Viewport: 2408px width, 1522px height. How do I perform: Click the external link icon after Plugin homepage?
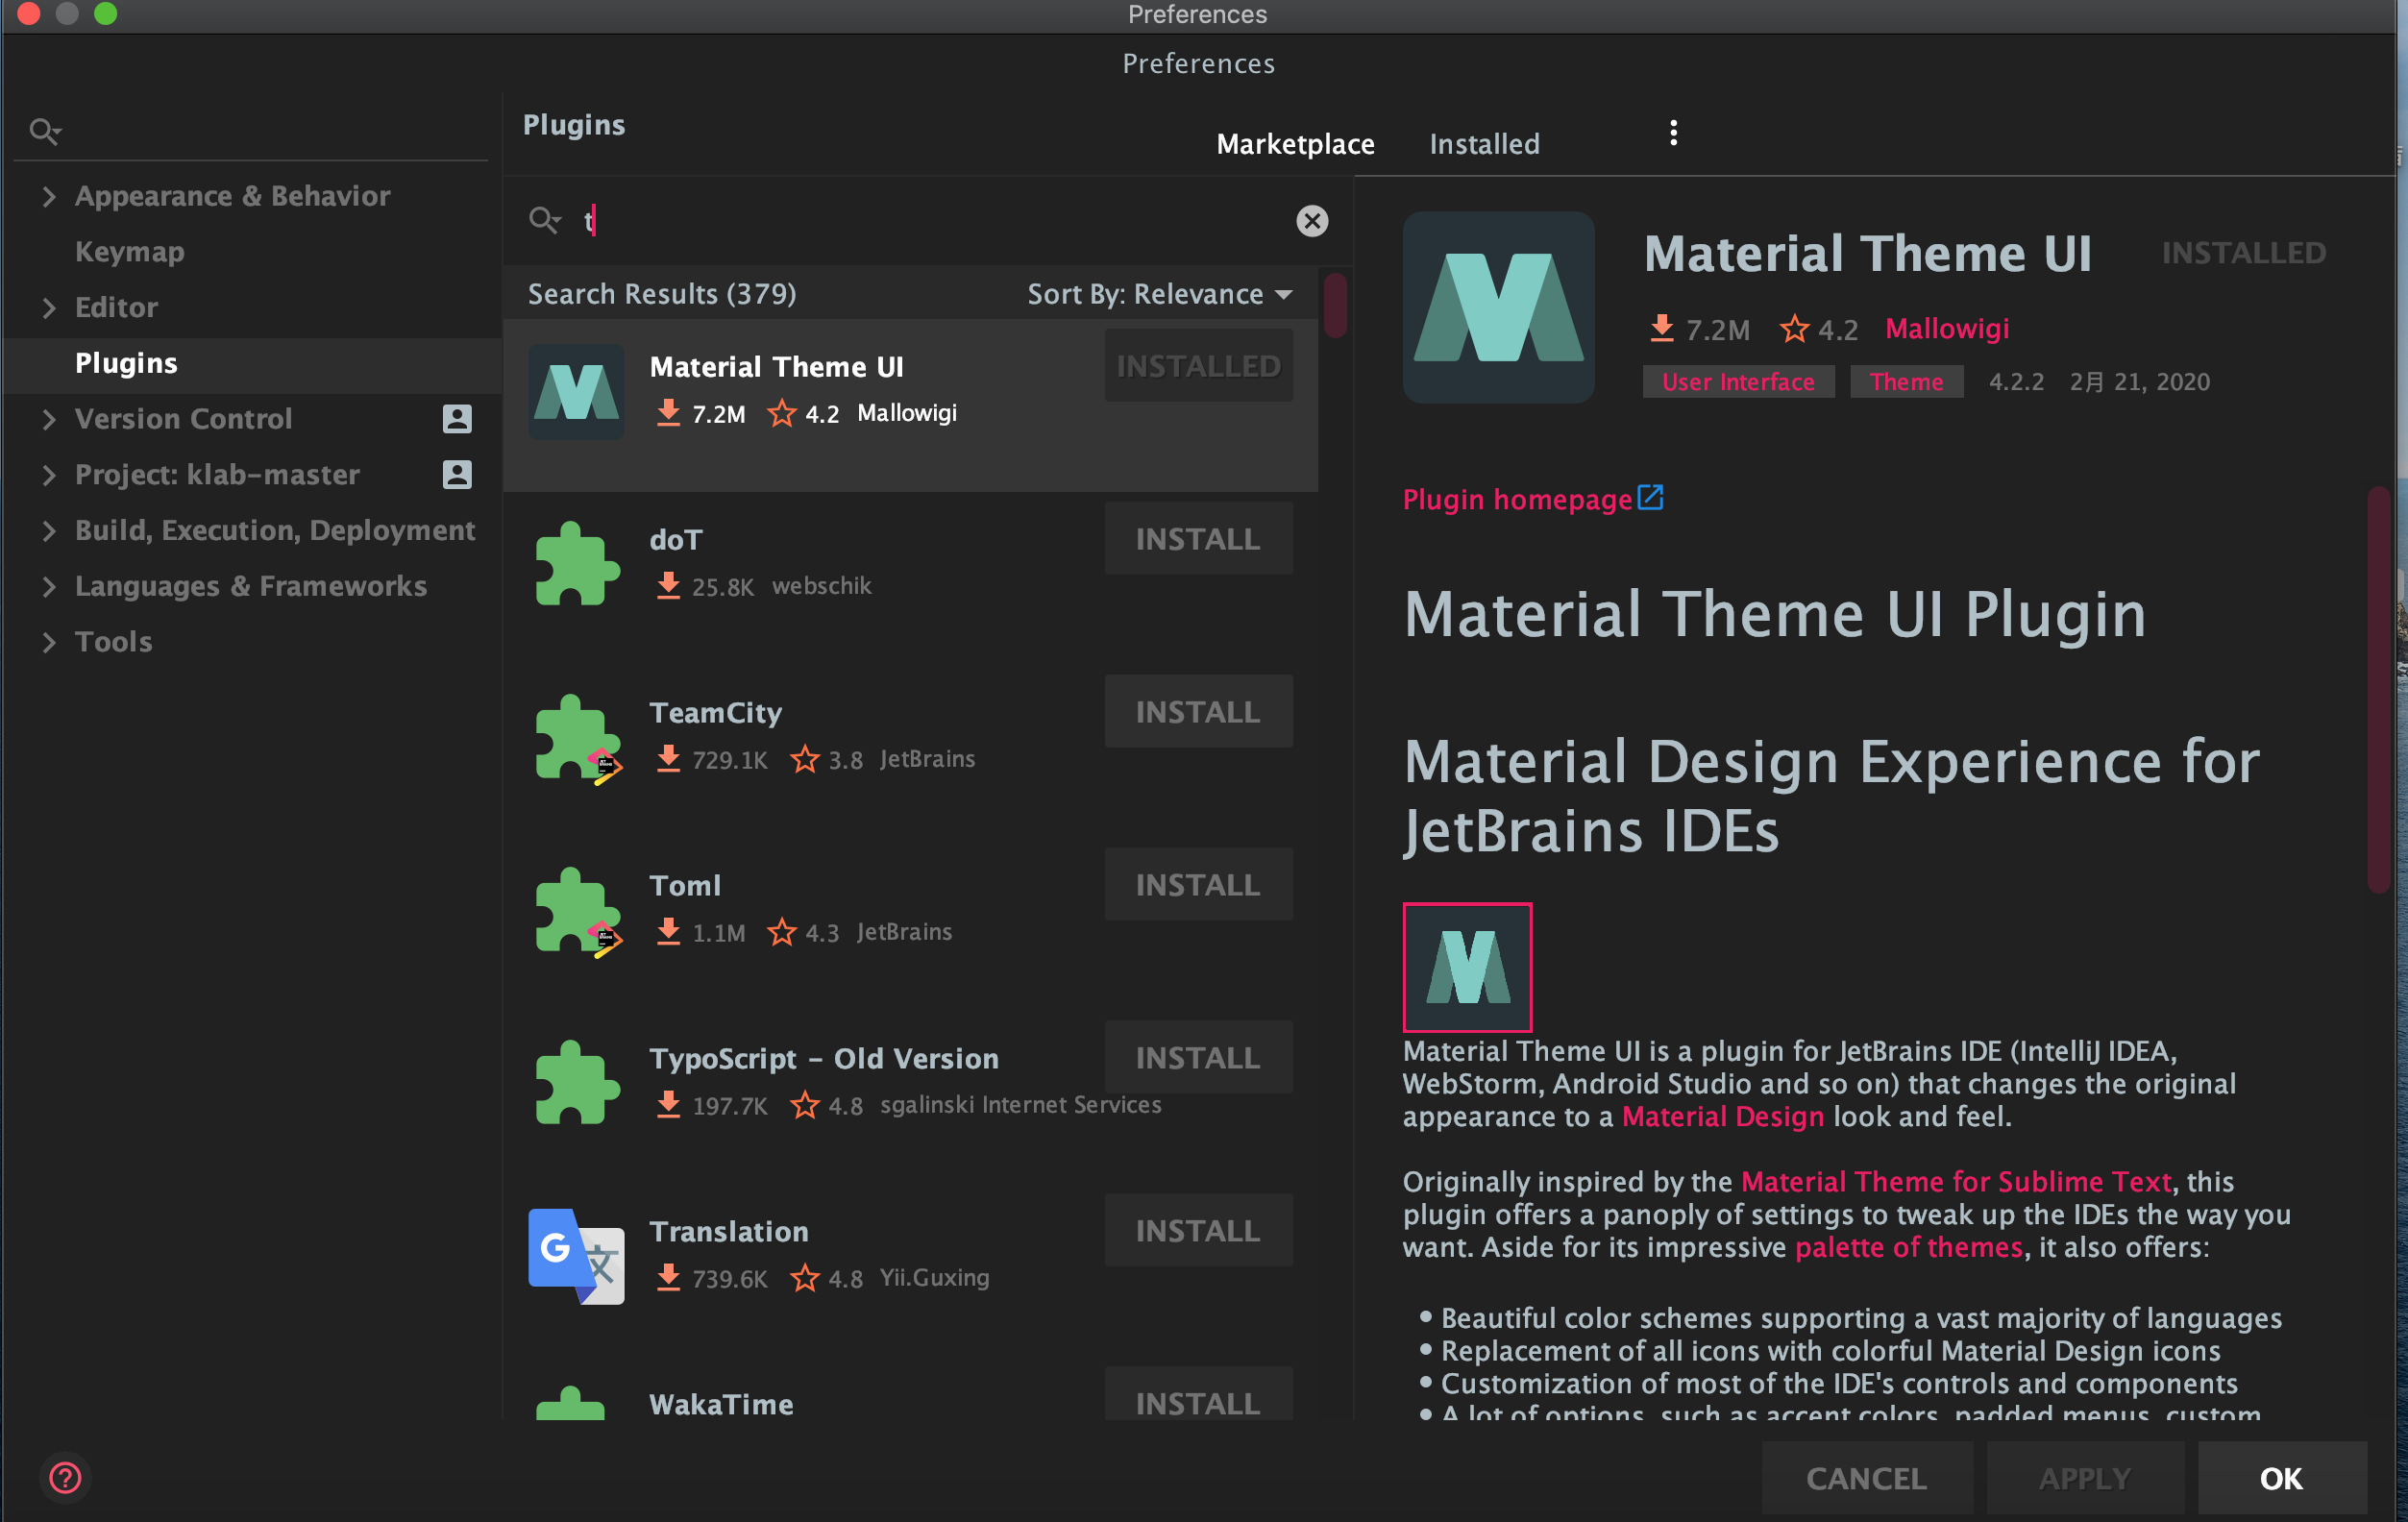(1651, 496)
